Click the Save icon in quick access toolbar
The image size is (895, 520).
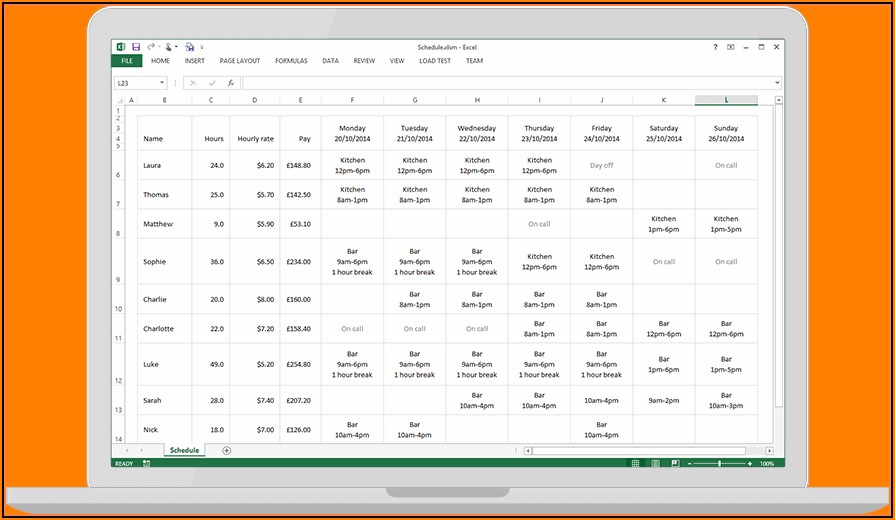135,46
